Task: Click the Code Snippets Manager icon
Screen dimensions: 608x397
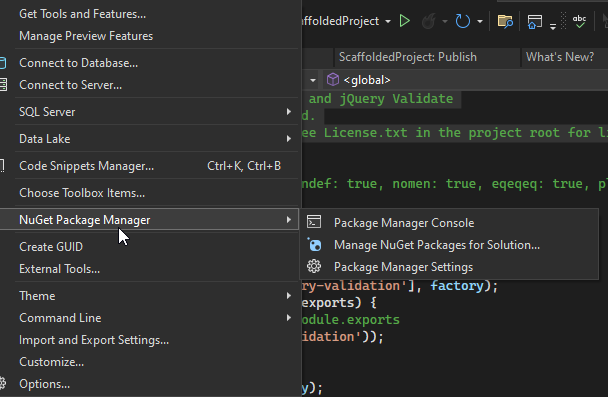Action: (x=2, y=166)
